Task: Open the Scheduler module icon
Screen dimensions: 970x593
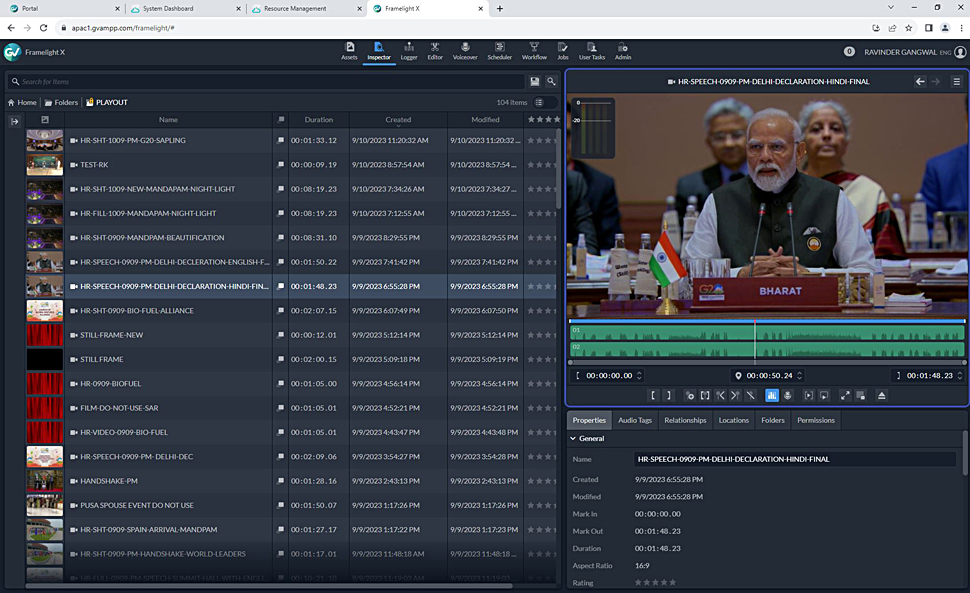Action: (x=499, y=51)
